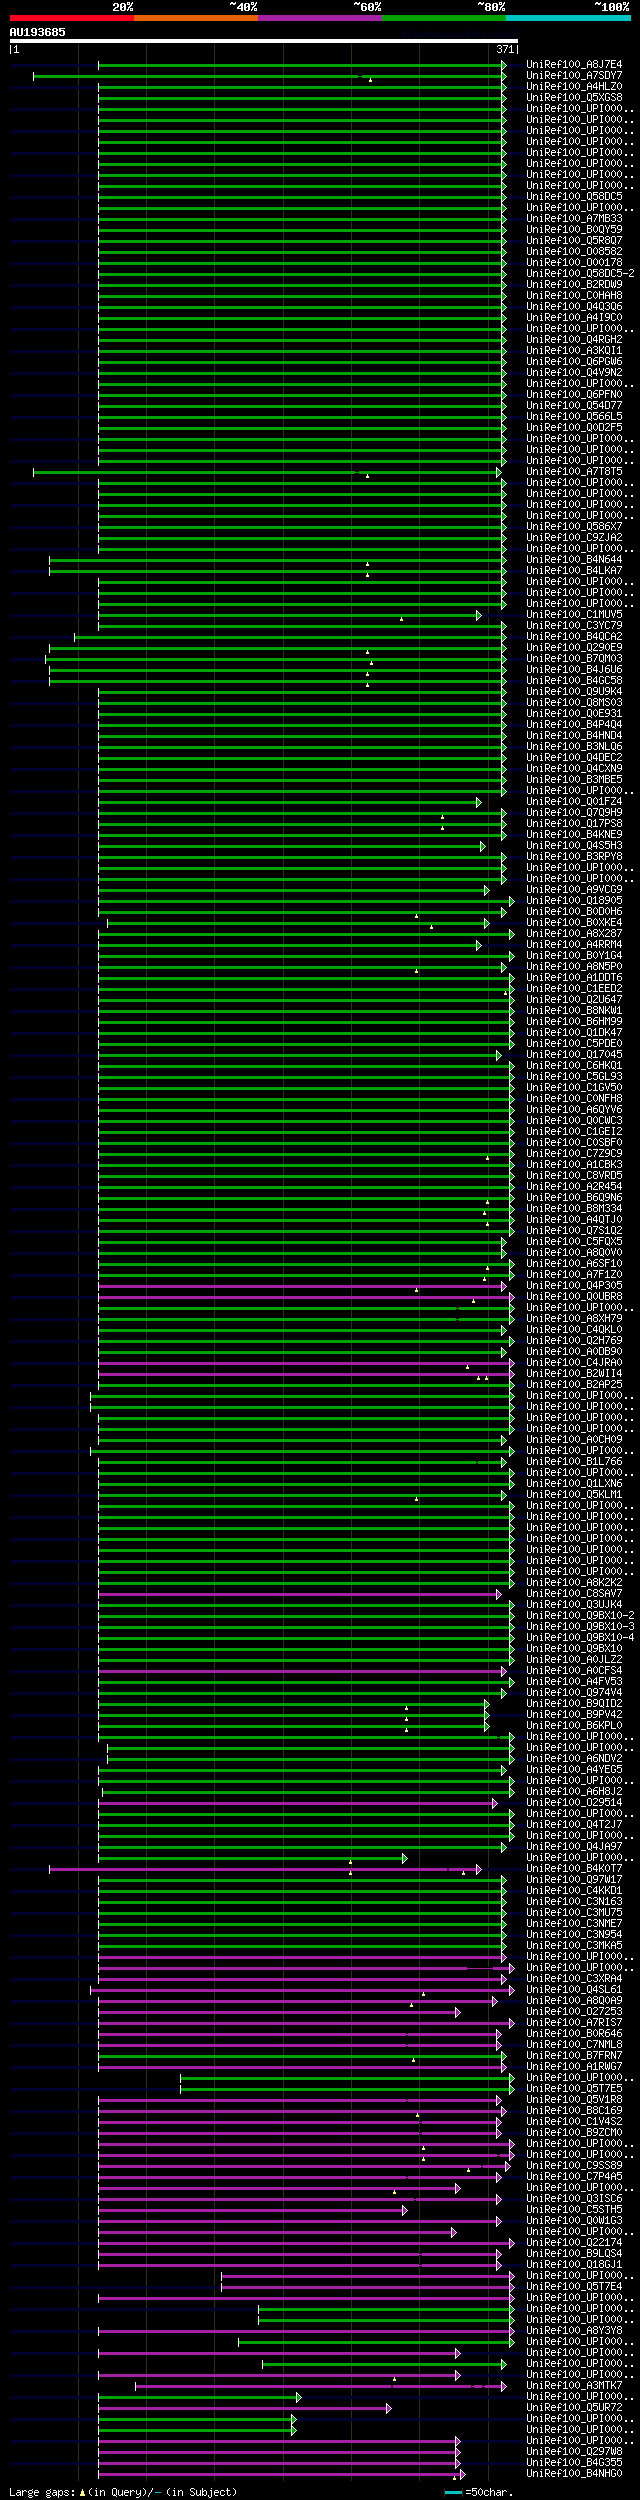
Task: Select the UniRef100_Q290E9 label
Action: (x=574, y=648)
